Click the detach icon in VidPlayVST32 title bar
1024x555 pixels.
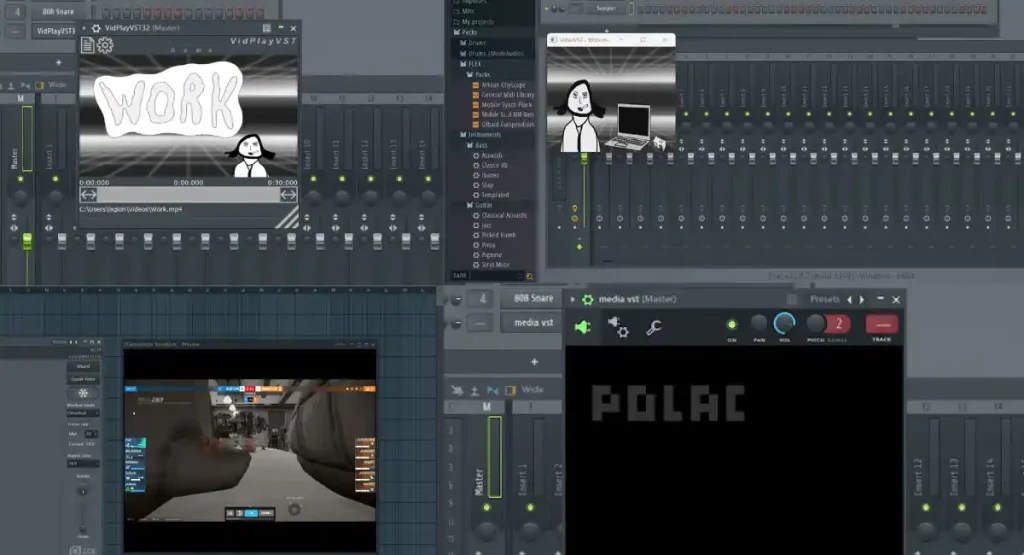(x=266, y=28)
